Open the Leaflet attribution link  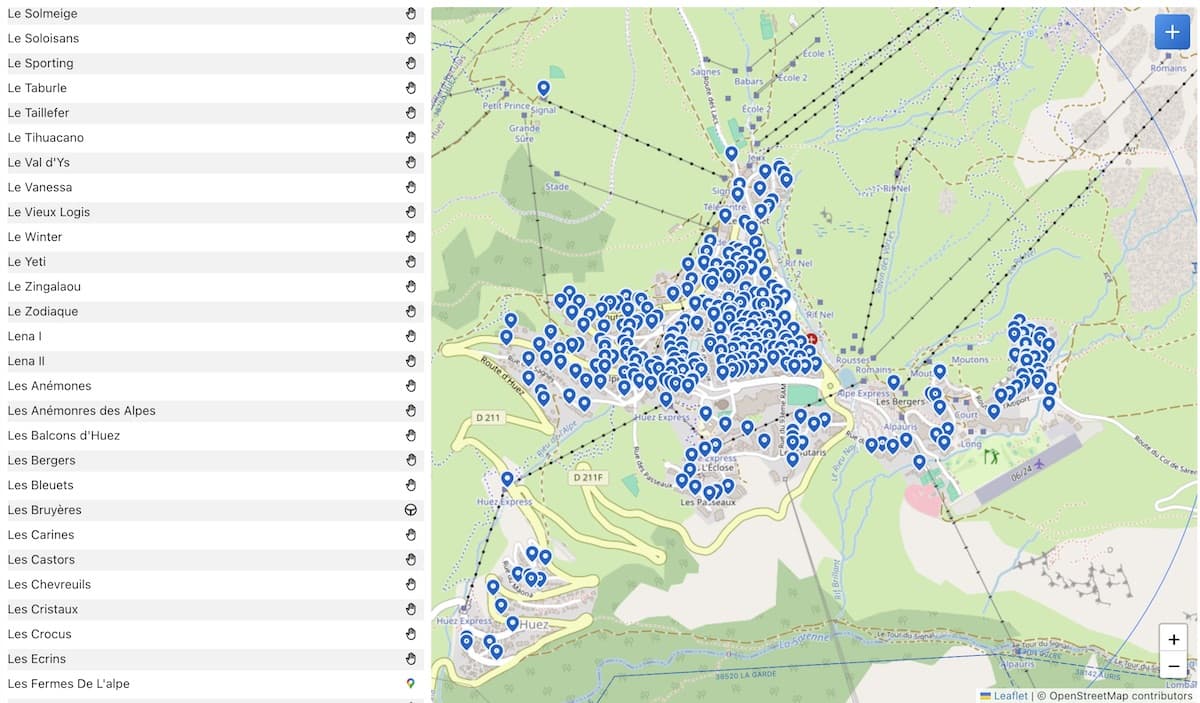1009,695
